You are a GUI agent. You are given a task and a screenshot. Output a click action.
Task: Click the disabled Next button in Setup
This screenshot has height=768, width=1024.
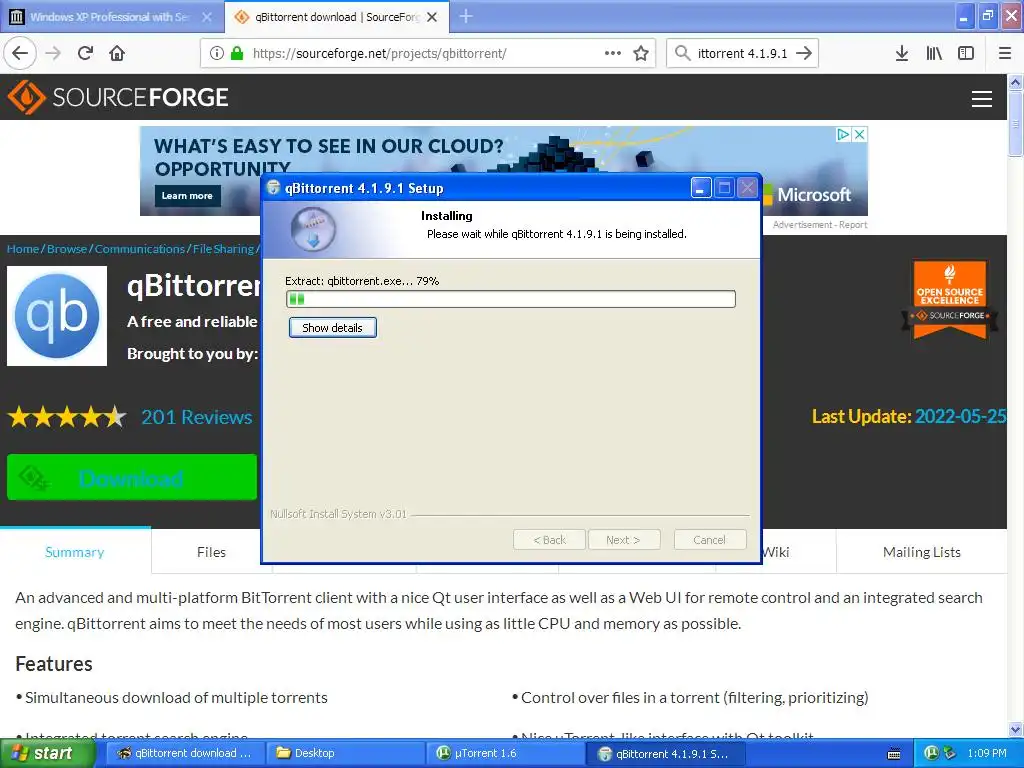point(624,540)
